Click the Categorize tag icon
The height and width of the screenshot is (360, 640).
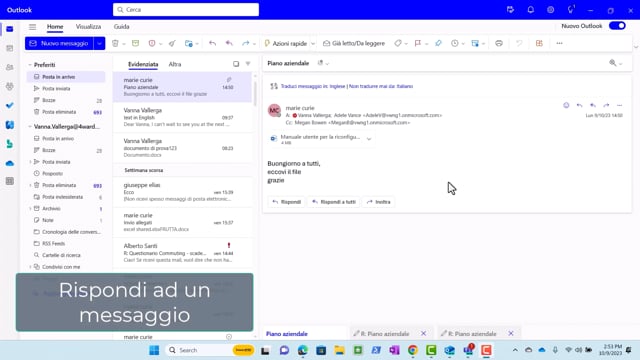(398, 43)
